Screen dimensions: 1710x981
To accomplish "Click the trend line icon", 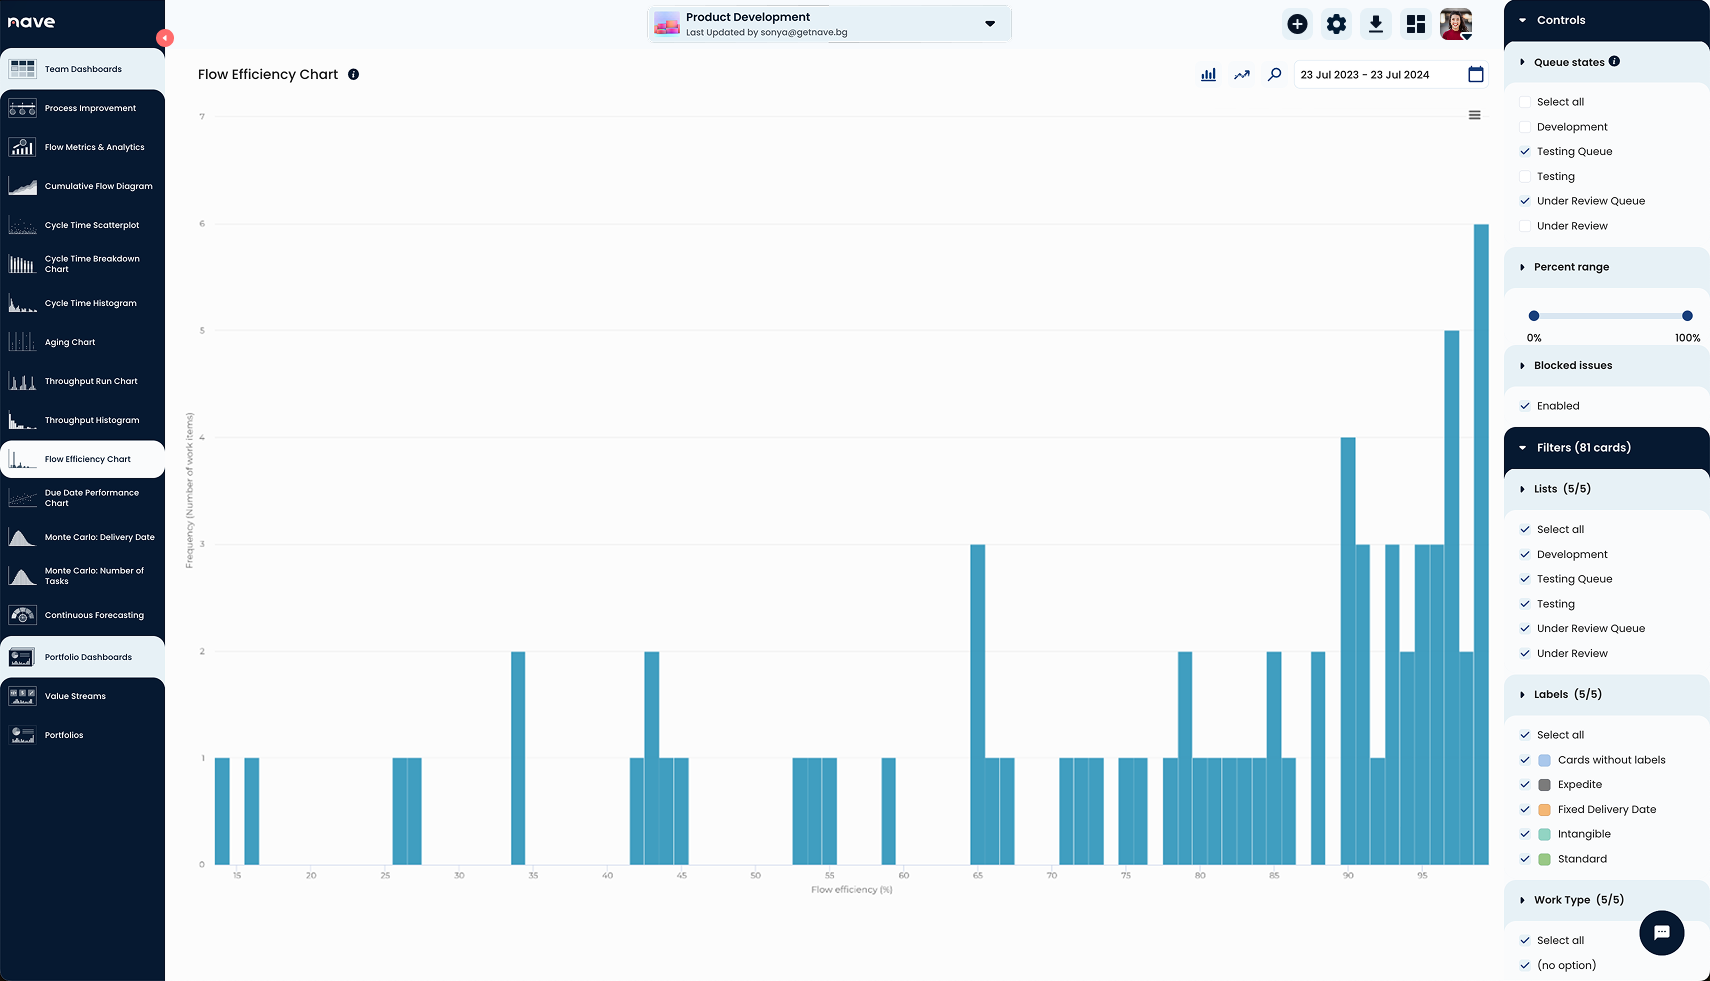I will click(1241, 75).
